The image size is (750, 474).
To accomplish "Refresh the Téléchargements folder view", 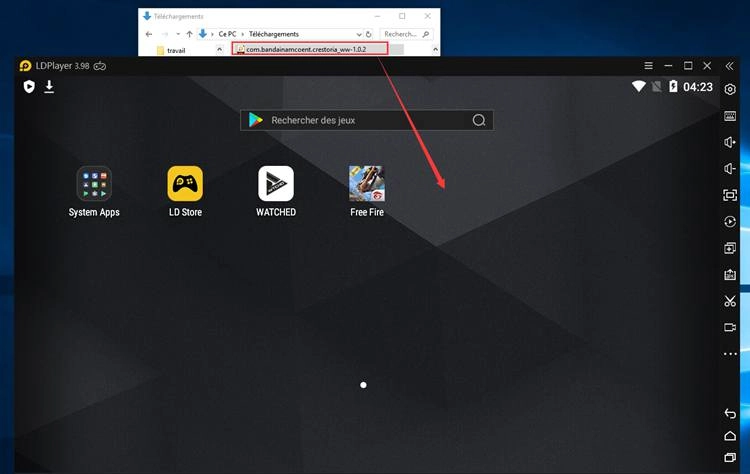I will [x=368, y=34].
